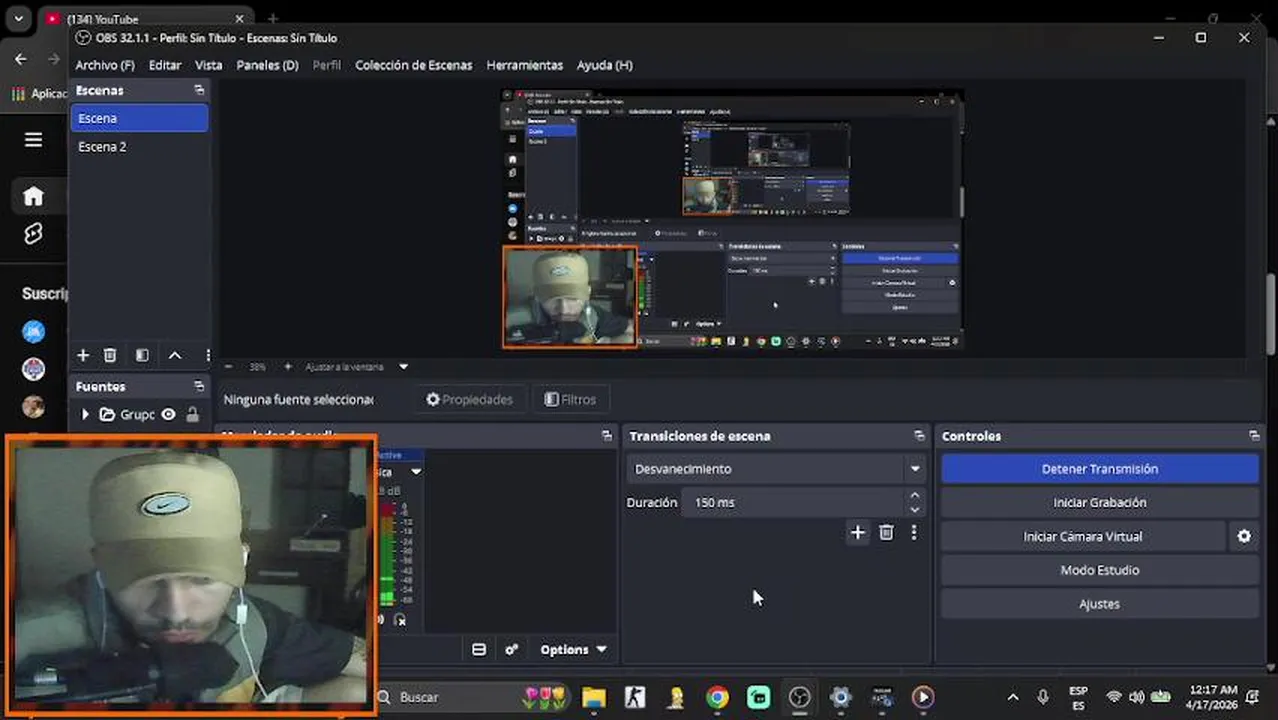Click Detener Transmisión button

[x=1099, y=469]
